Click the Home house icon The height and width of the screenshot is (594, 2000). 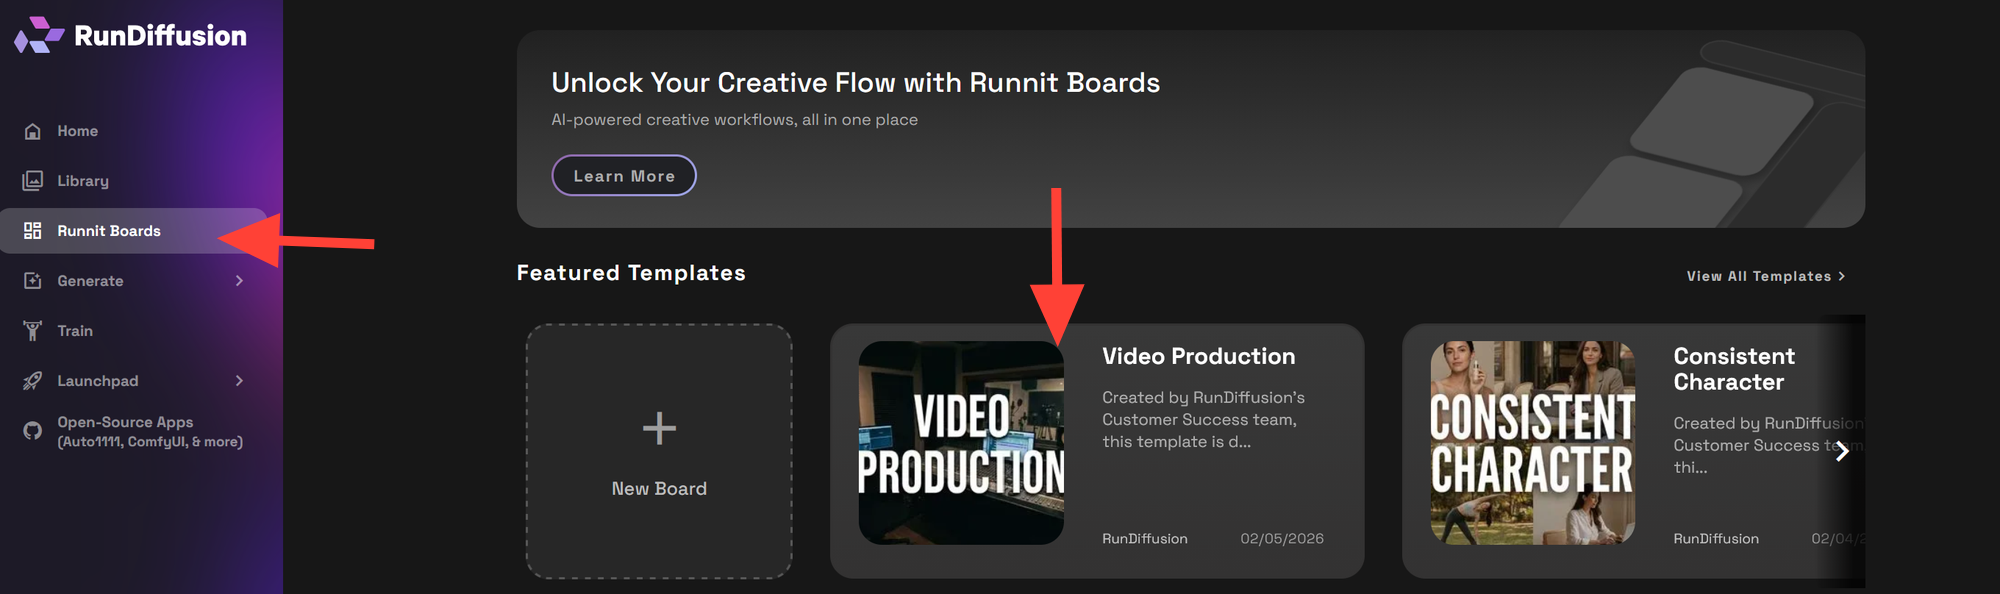[33, 131]
